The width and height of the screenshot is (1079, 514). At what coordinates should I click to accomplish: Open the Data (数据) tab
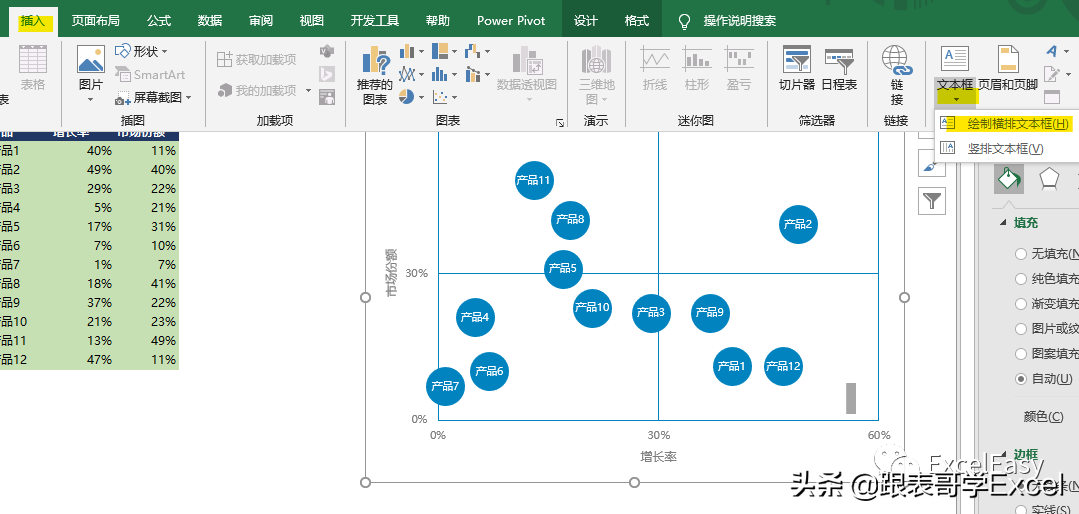click(210, 21)
